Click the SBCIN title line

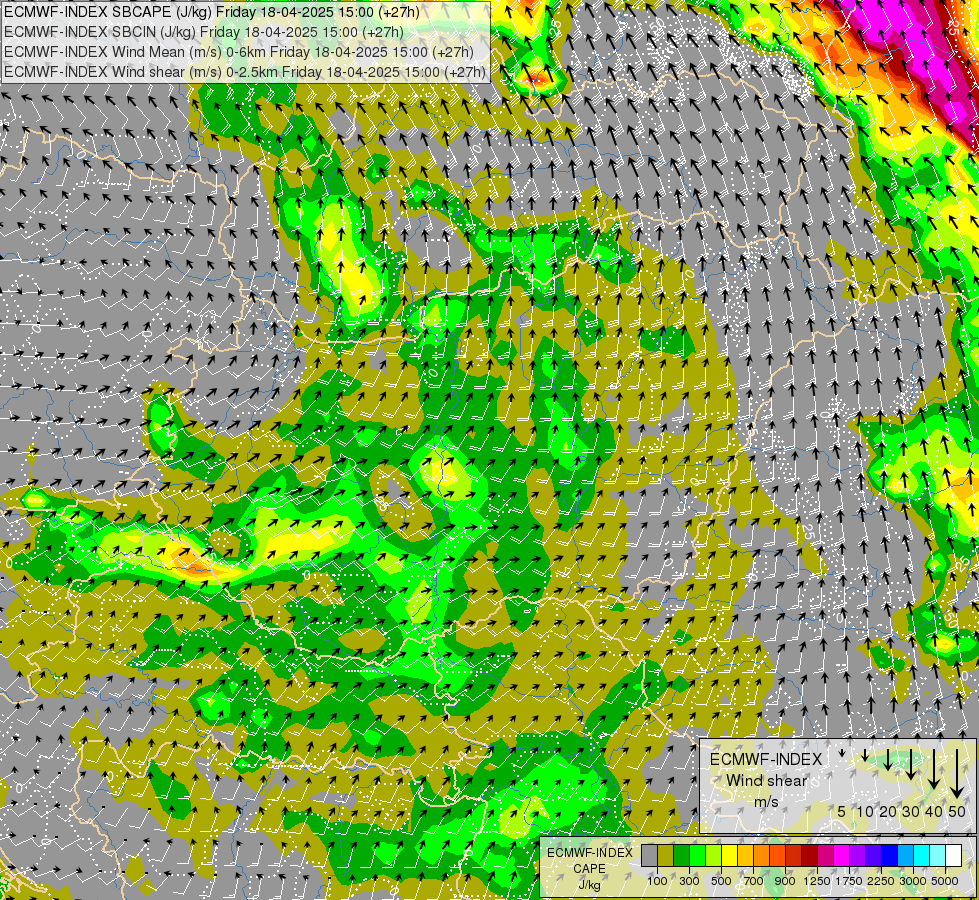(204, 32)
